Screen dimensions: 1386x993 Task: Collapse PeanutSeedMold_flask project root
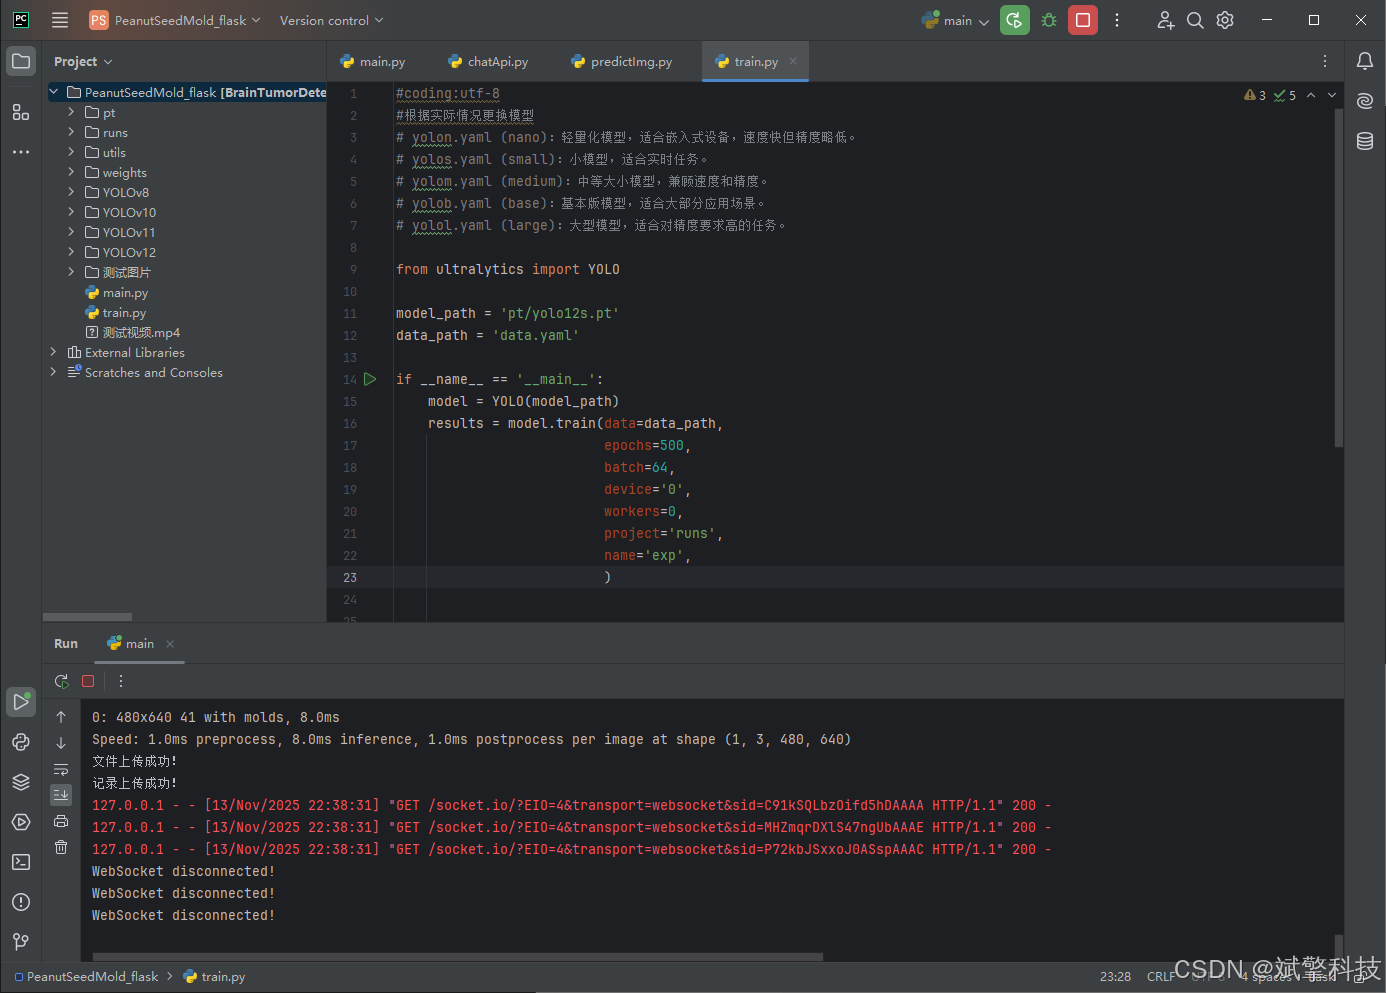pos(53,92)
